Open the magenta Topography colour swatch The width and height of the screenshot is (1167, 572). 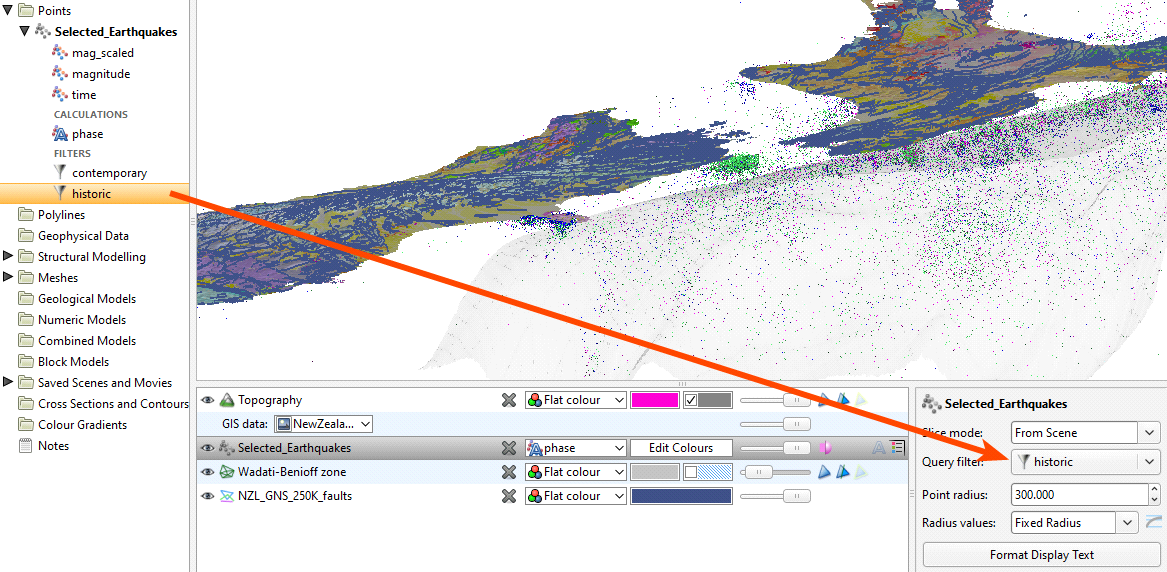click(x=655, y=400)
